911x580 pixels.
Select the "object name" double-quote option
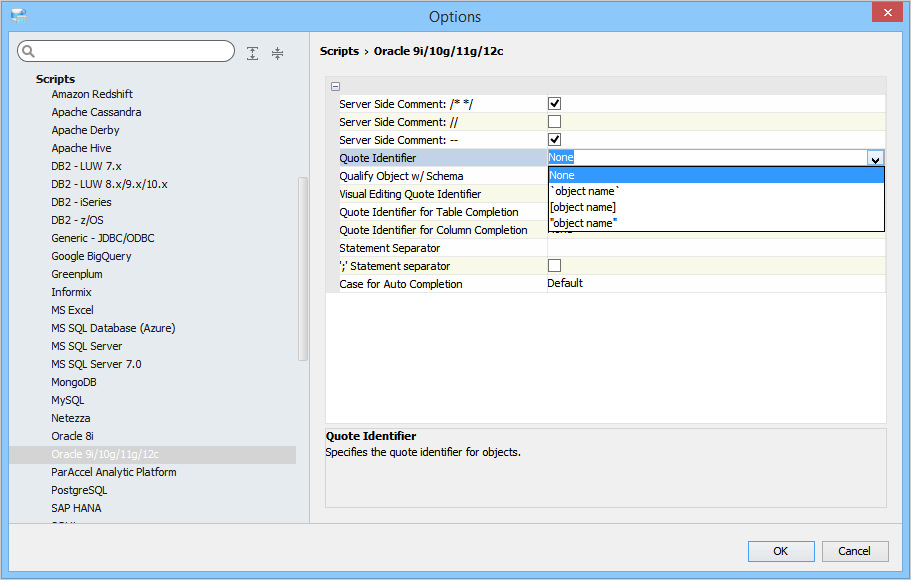pyautogui.click(x=583, y=223)
